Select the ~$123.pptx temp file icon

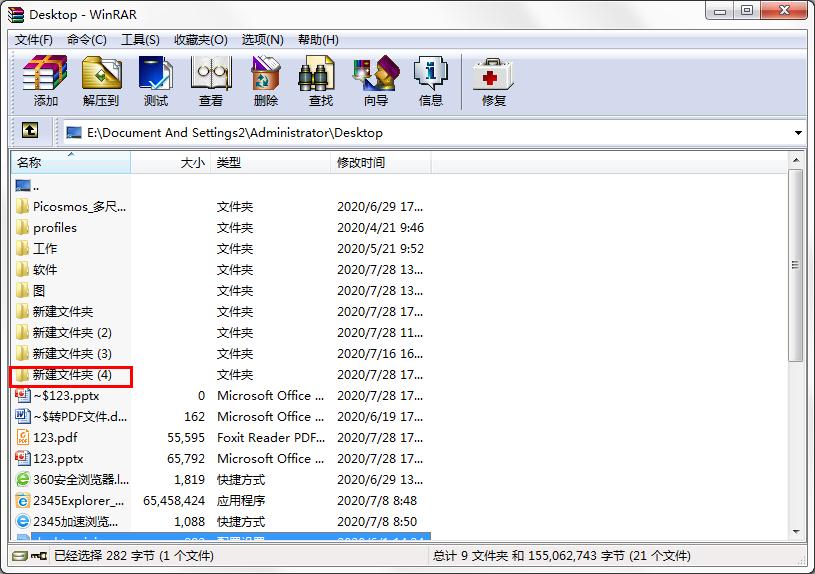(x=23, y=396)
